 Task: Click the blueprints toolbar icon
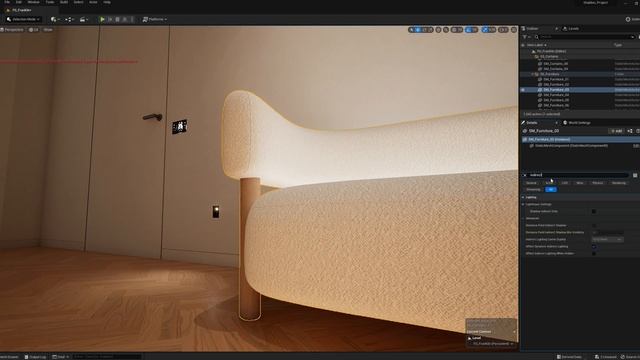pos(69,19)
